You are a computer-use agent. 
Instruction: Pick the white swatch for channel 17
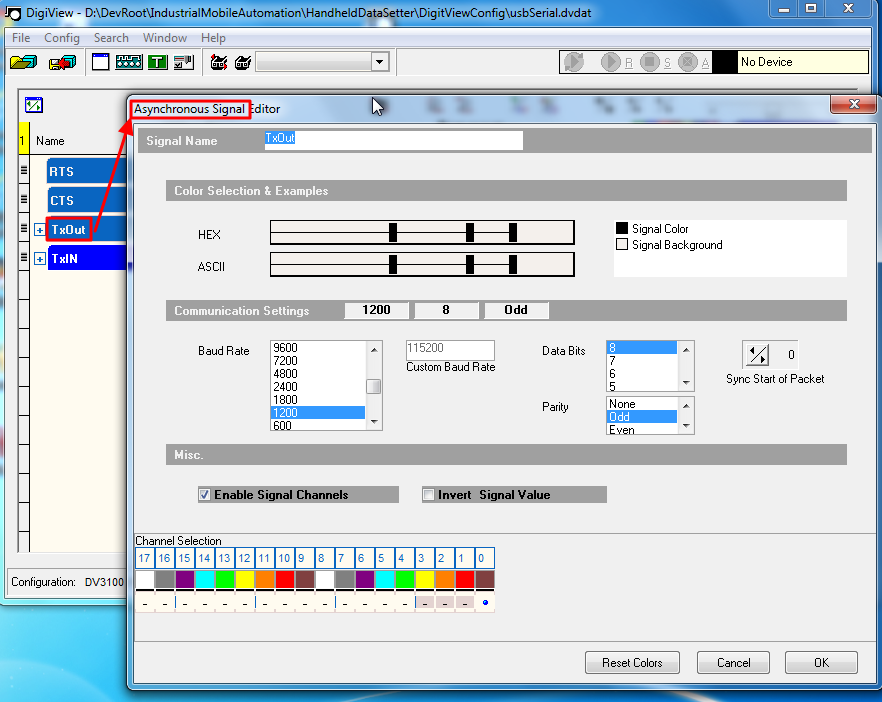point(145,579)
